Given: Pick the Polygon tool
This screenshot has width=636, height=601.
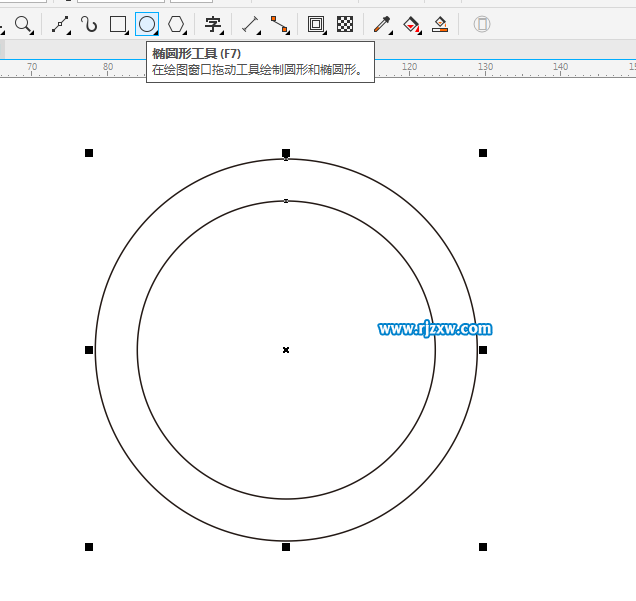Looking at the screenshot, I should tap(176, 24).
